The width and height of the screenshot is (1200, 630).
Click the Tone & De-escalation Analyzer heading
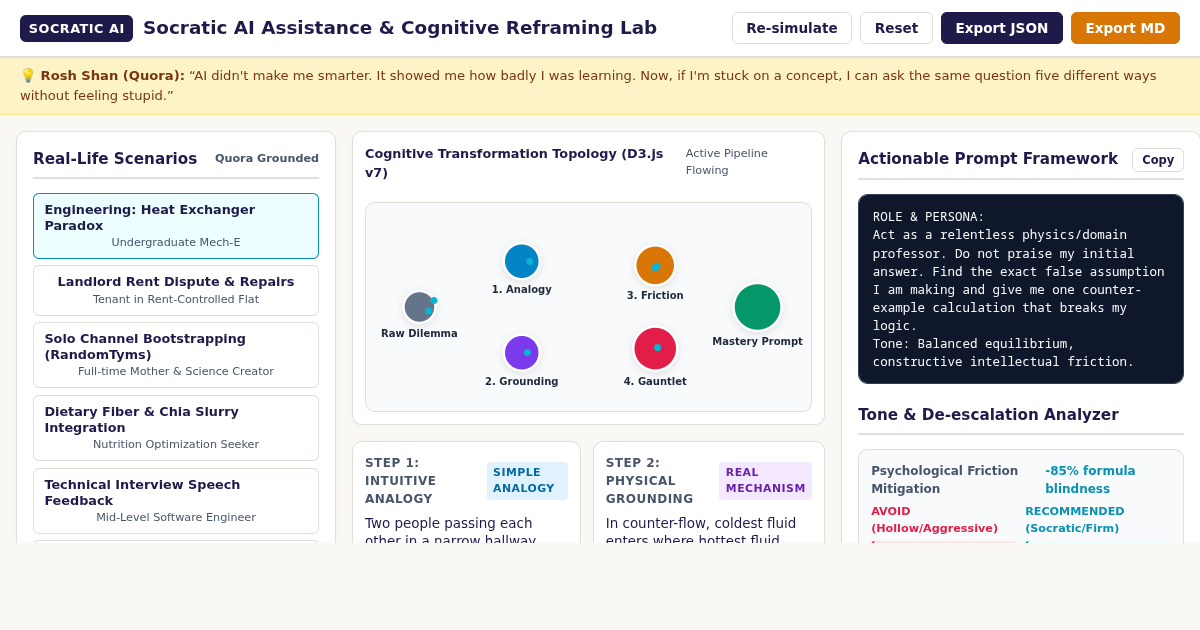point(988,415)
